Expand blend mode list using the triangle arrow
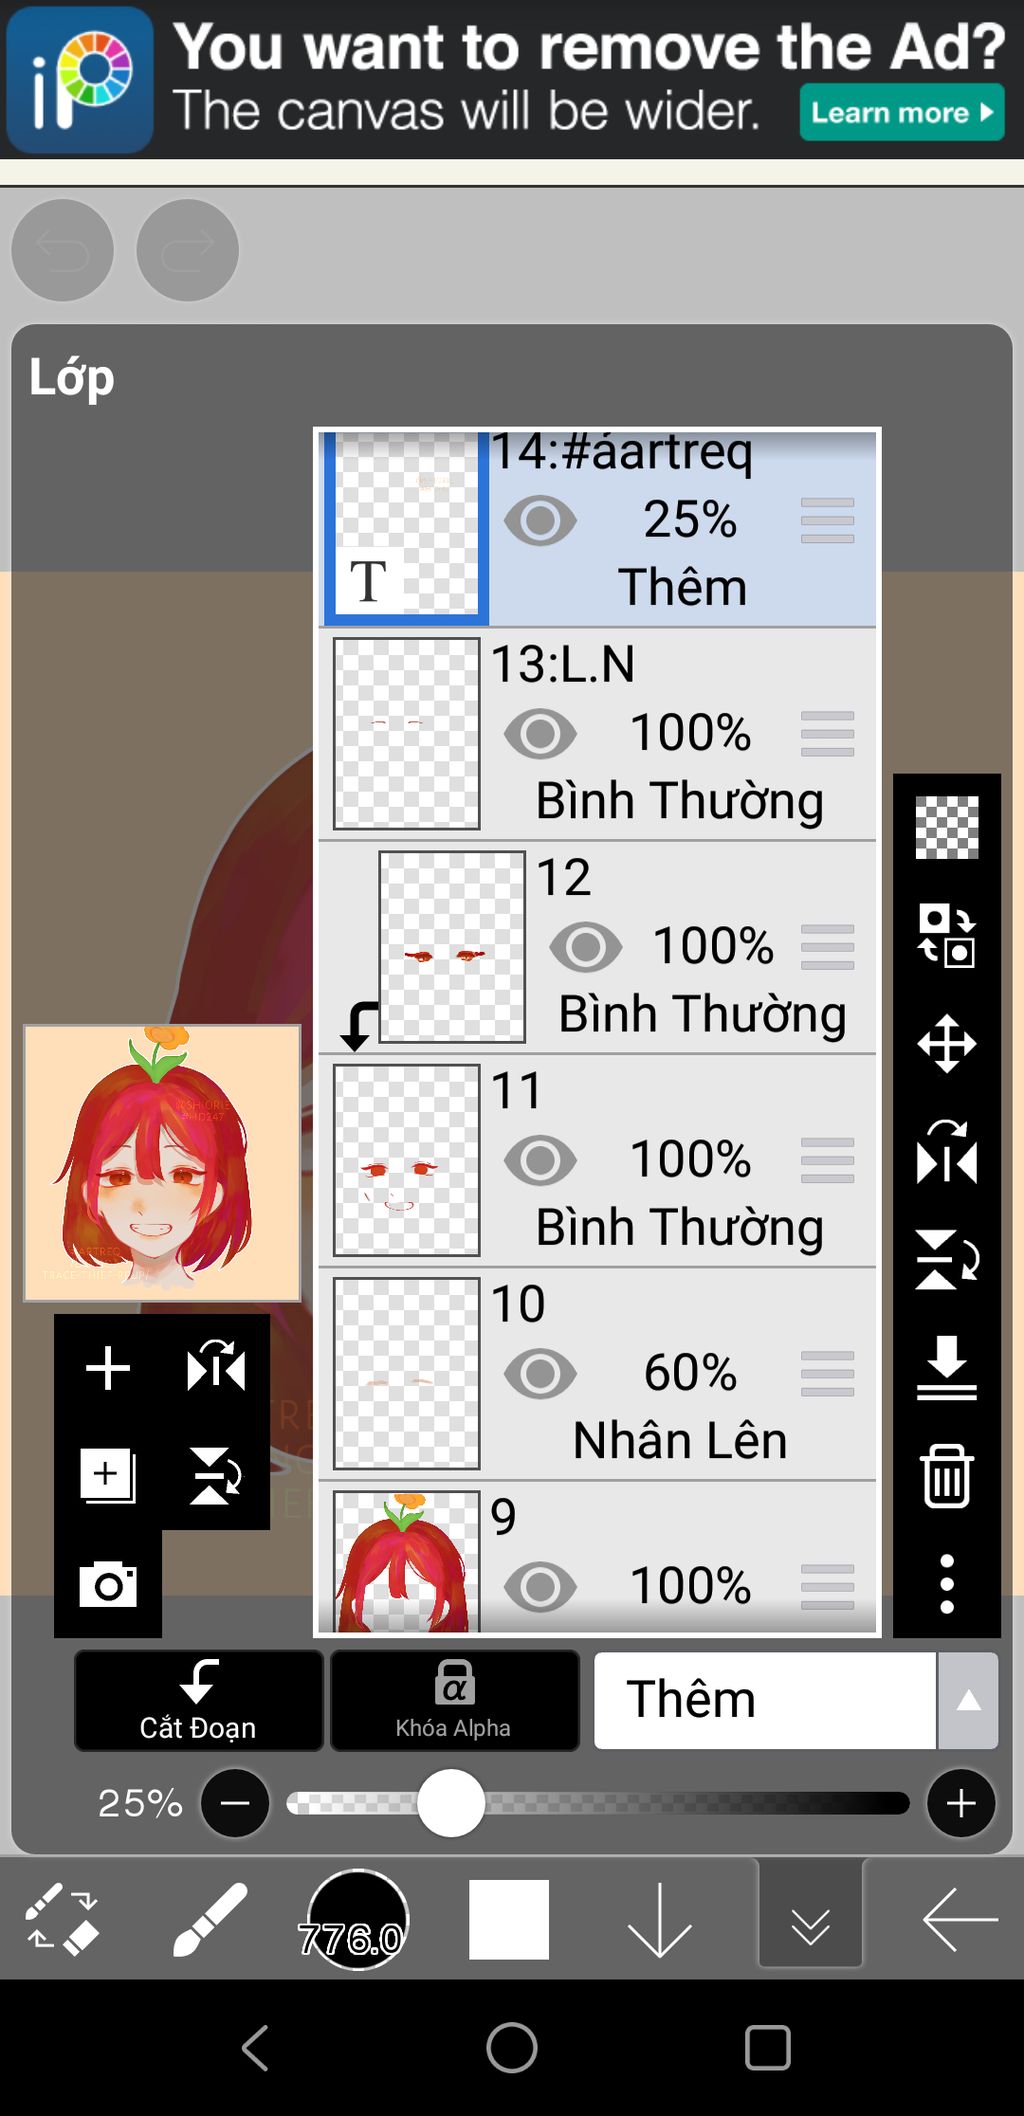The width and height of the screenshot is (1024, 2116). pos(968,1700)
